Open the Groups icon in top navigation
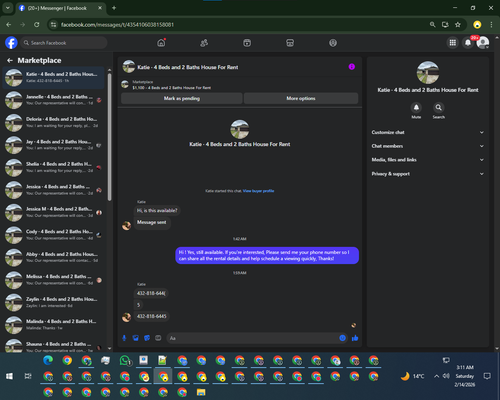 tap(333, 43)
